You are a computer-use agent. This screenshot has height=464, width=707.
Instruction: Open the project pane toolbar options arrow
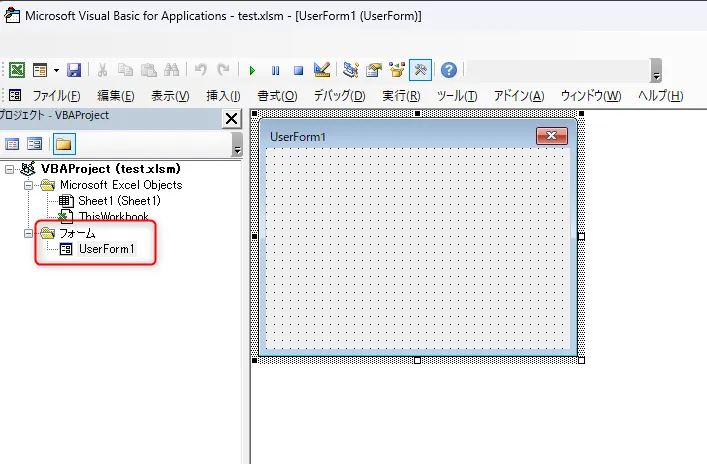[237, 145]
